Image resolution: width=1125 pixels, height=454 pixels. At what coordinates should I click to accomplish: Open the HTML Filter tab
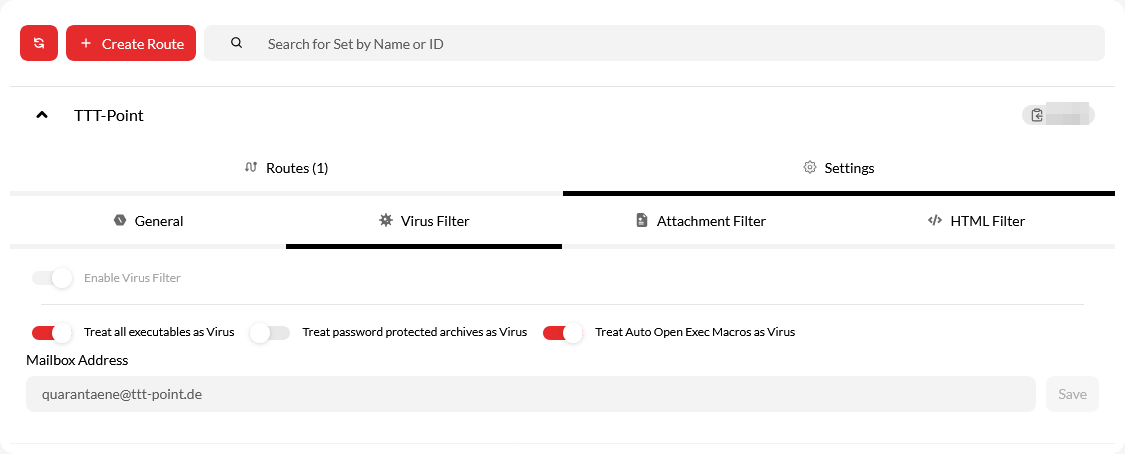tap(986, 221)
